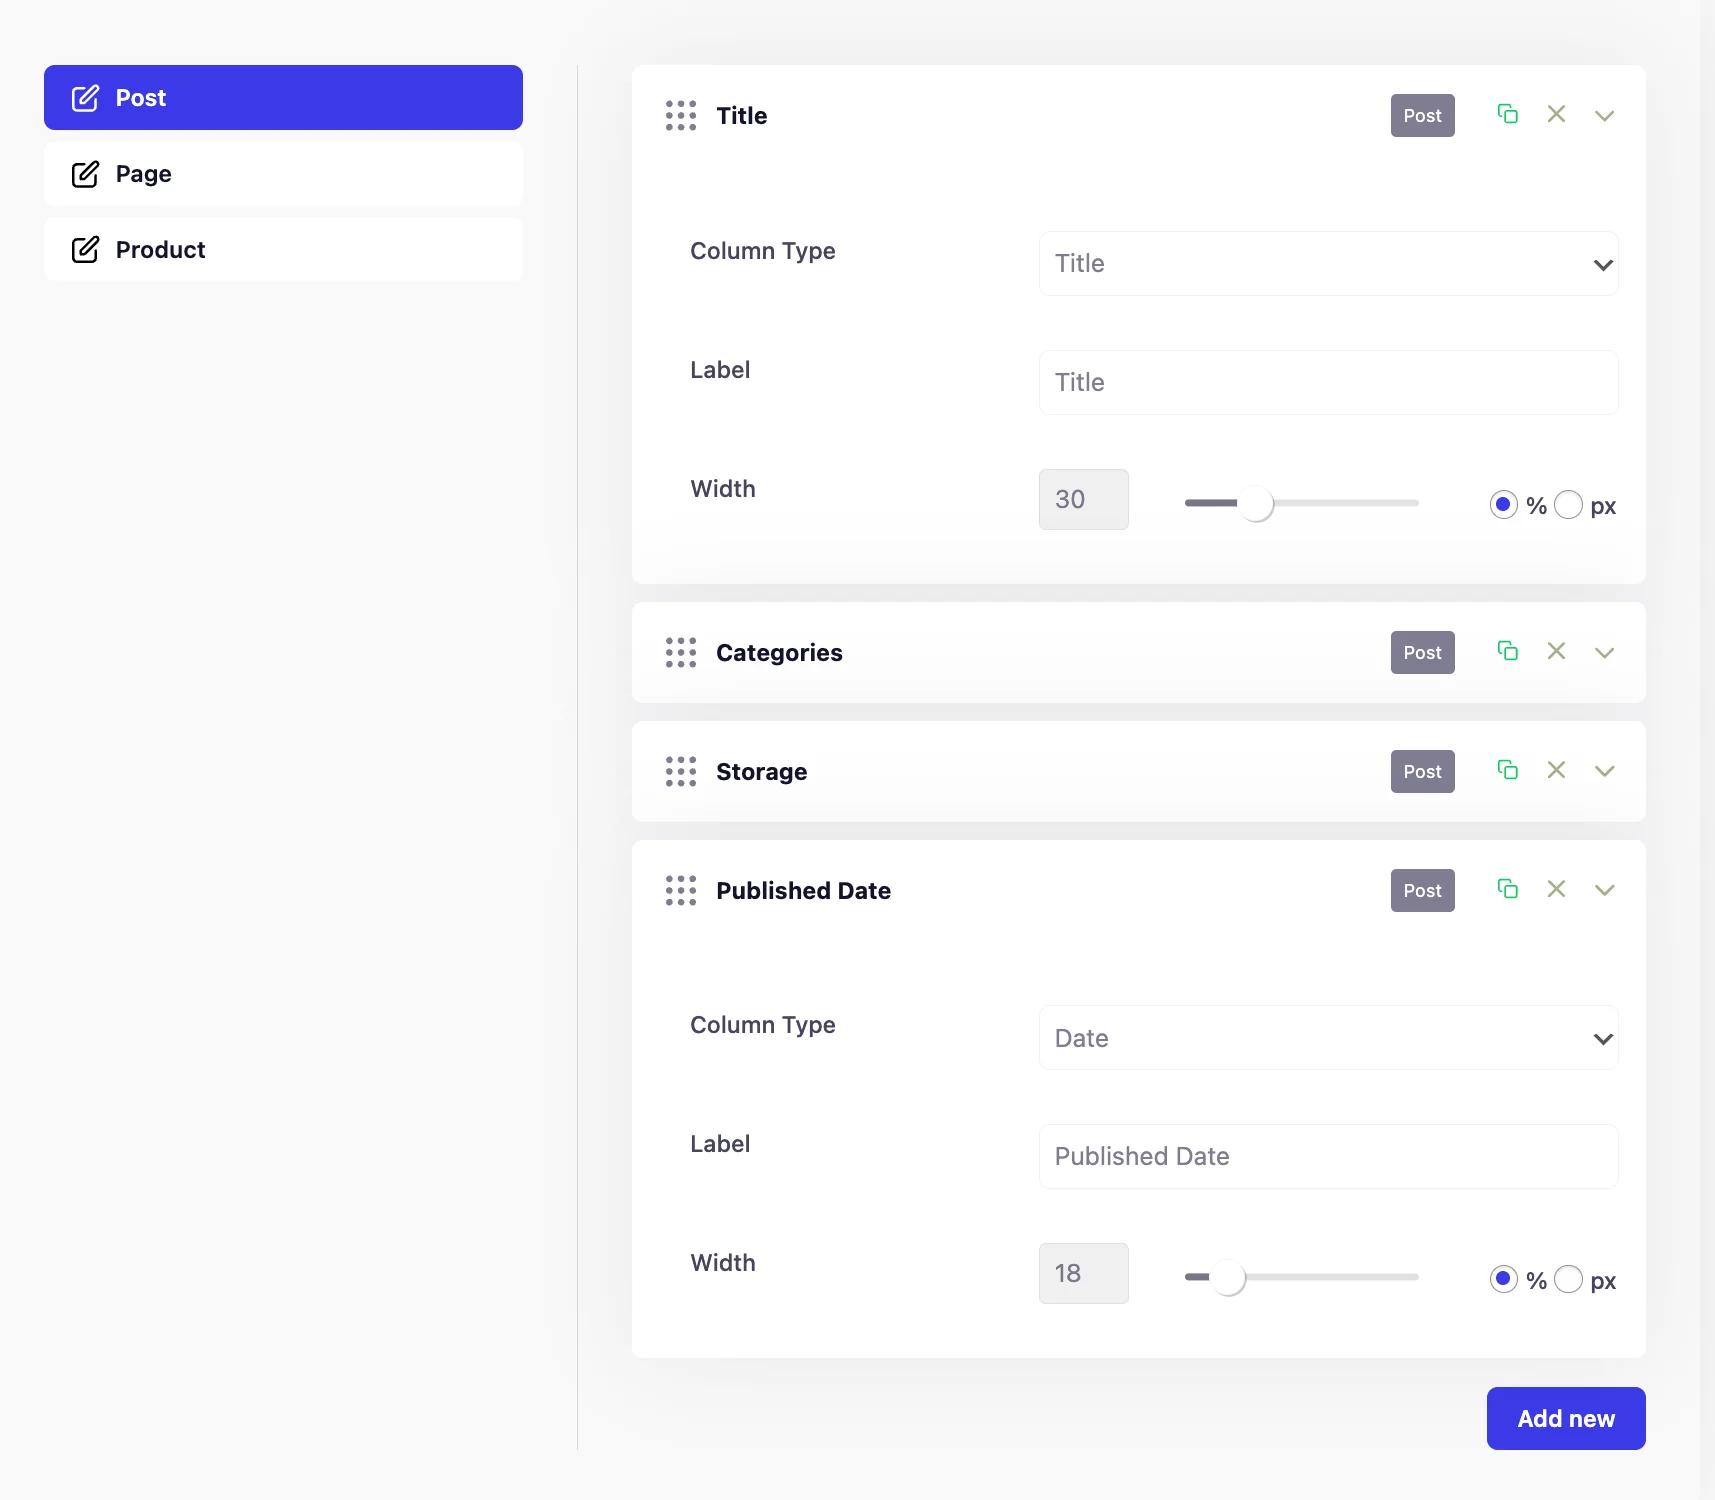1715x1500 pixels.
Task: Grab the drag handle of Storage column
Action: (681, 772)
